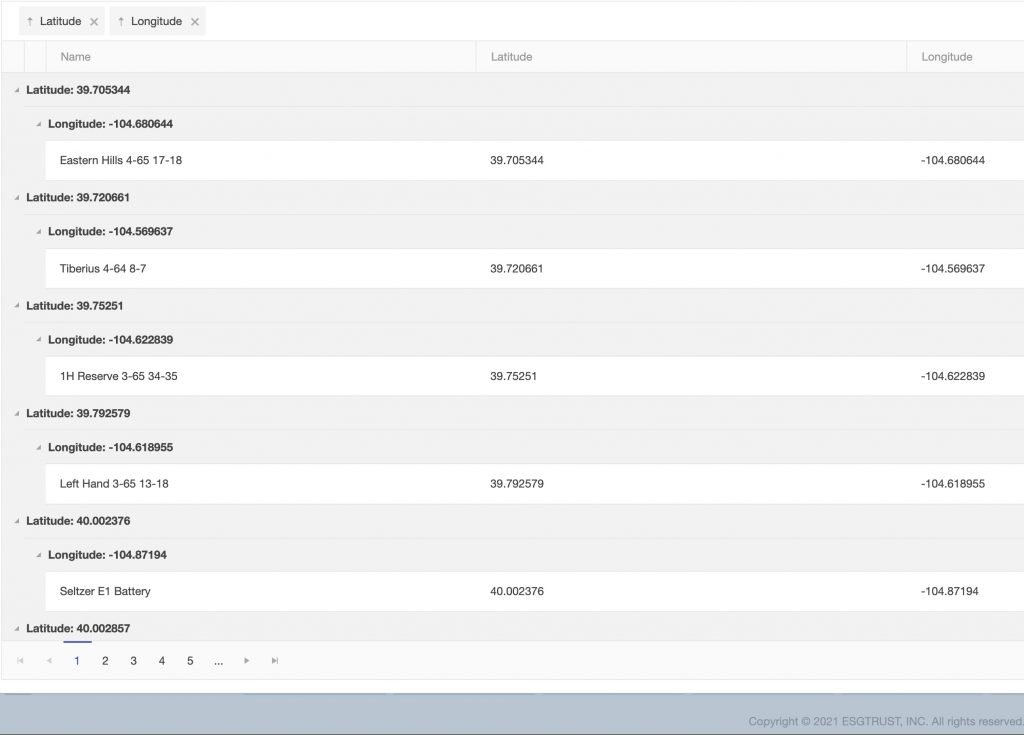Viewport: 1024px width, 735px height.
Task: Go to previous page in pager
Action: 49,661
